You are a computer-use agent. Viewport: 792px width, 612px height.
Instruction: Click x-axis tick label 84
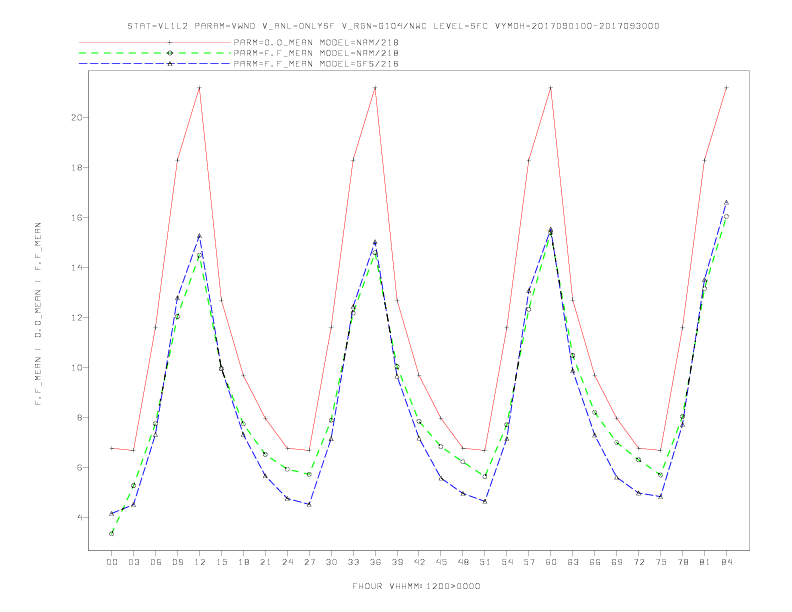(726, 562)
